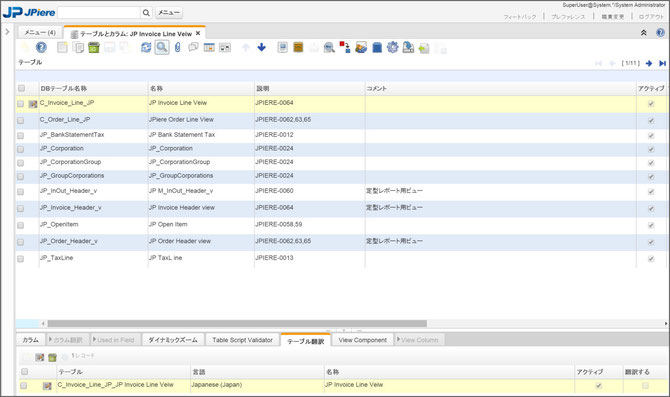The image size is (670, 397).
Task: Open the Report icon
Action: (x=282, y=47)
